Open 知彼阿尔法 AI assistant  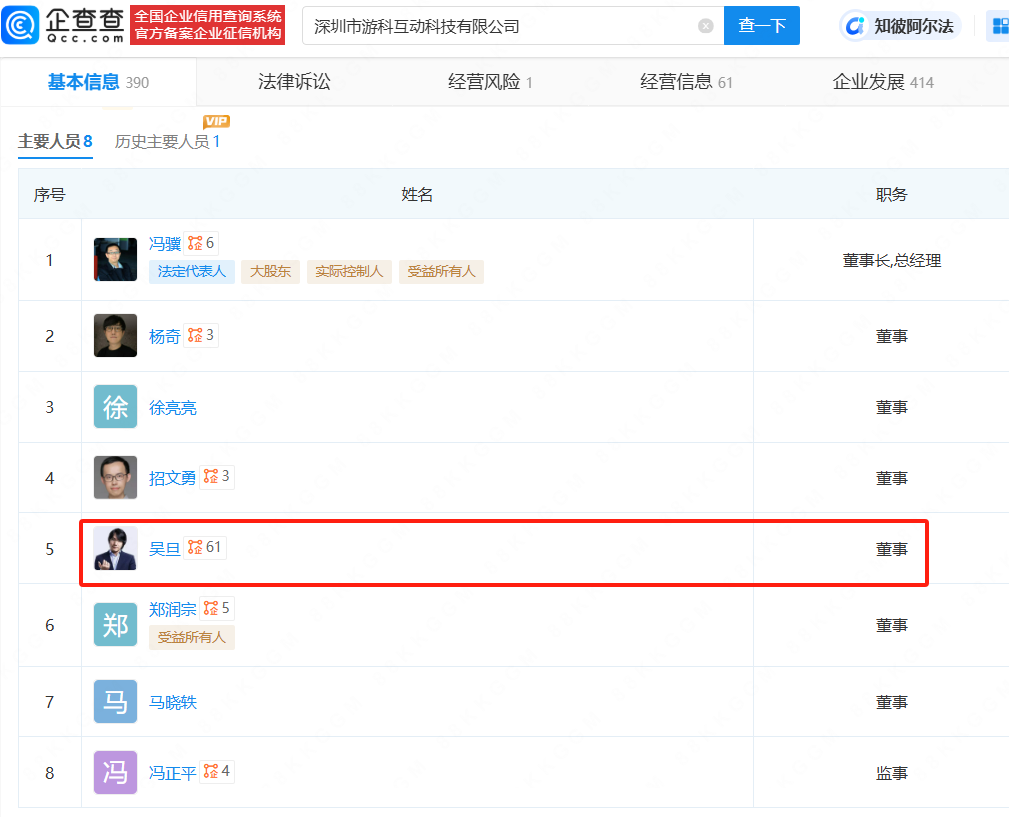(900, 26)
